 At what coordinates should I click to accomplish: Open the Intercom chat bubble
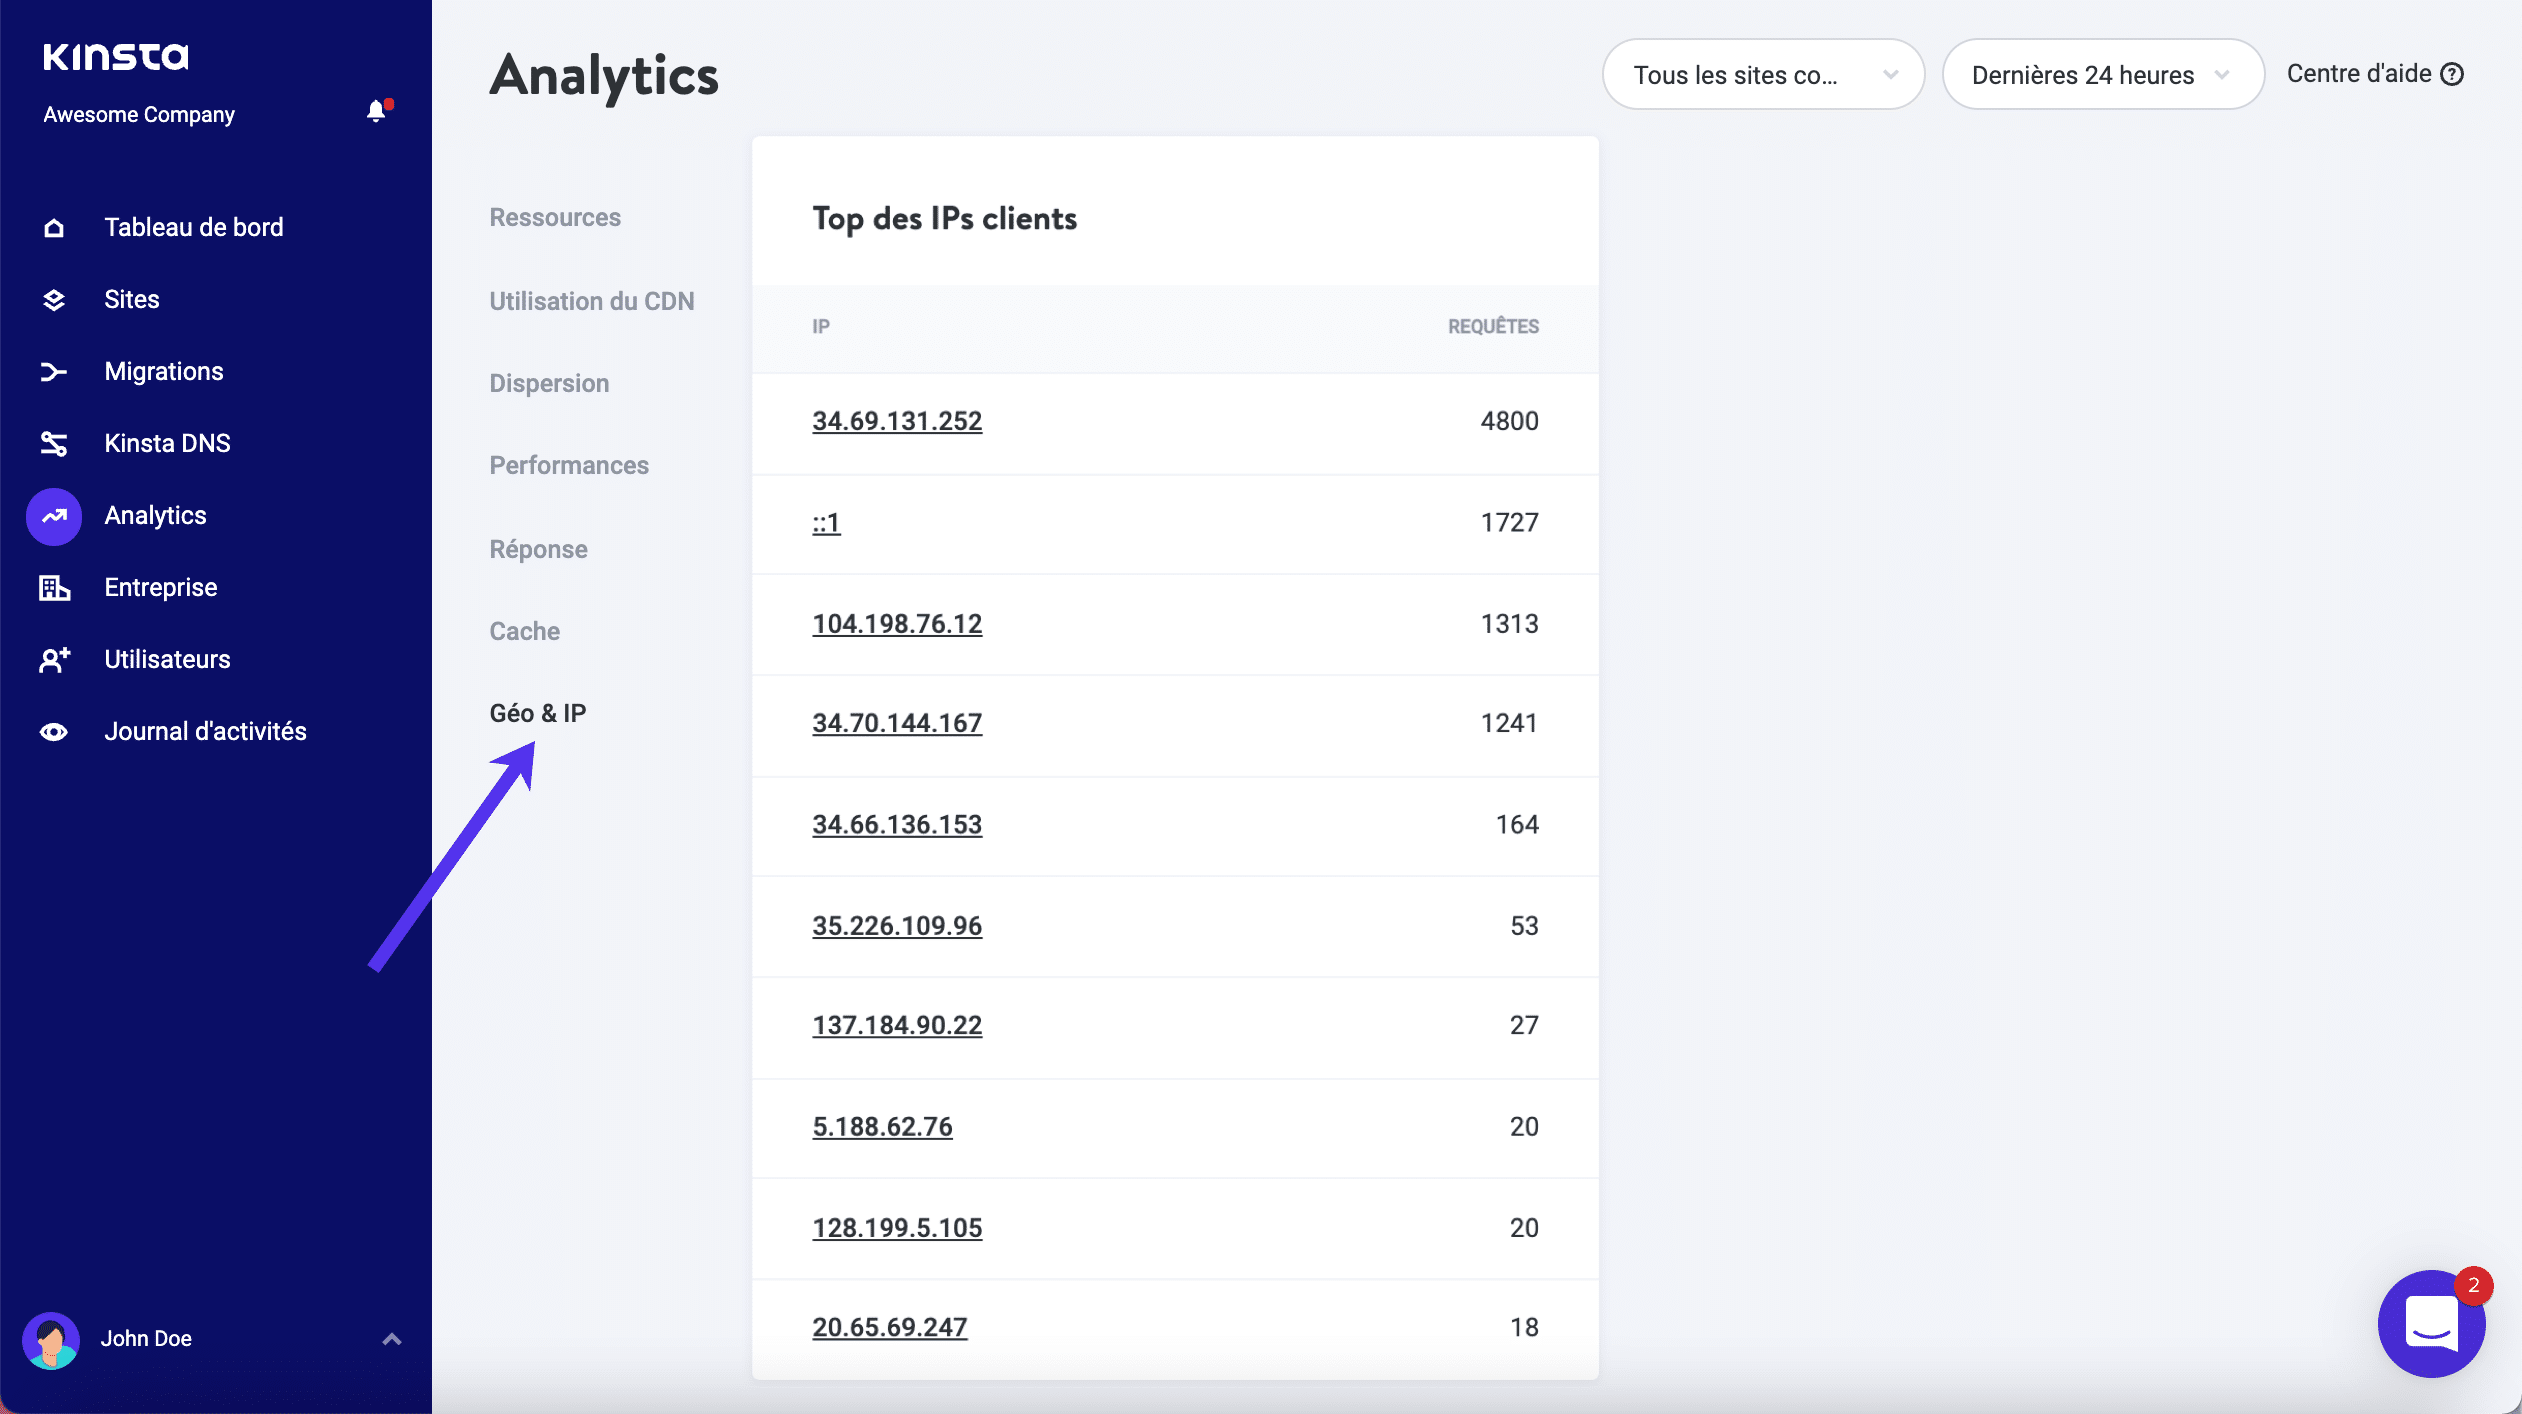click(x=2432, y=1324)
